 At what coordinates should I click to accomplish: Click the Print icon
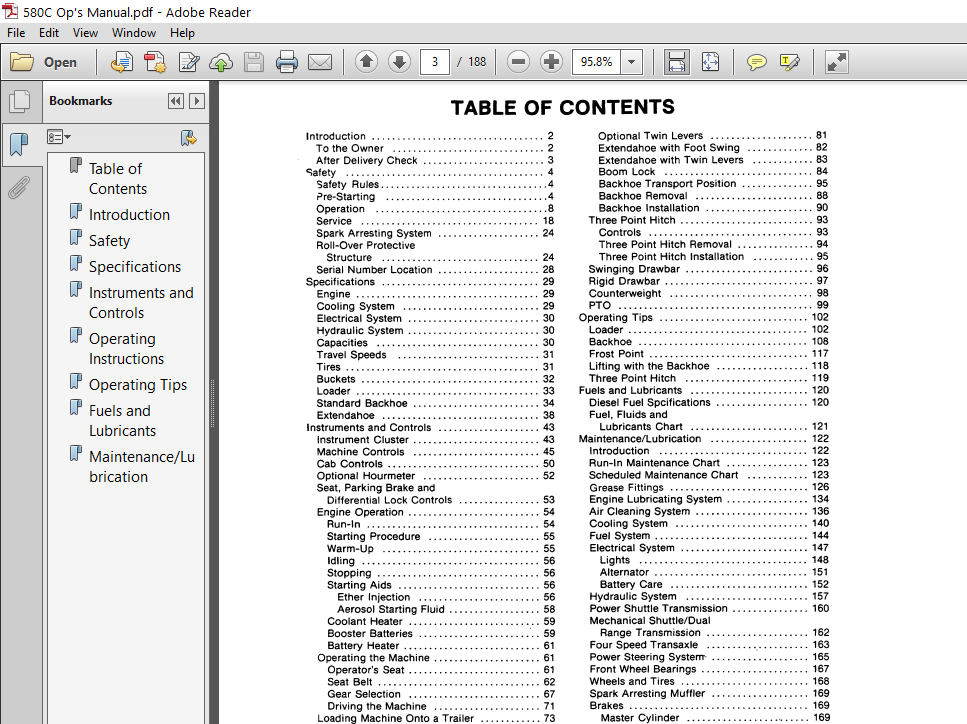tap(286, 62)
